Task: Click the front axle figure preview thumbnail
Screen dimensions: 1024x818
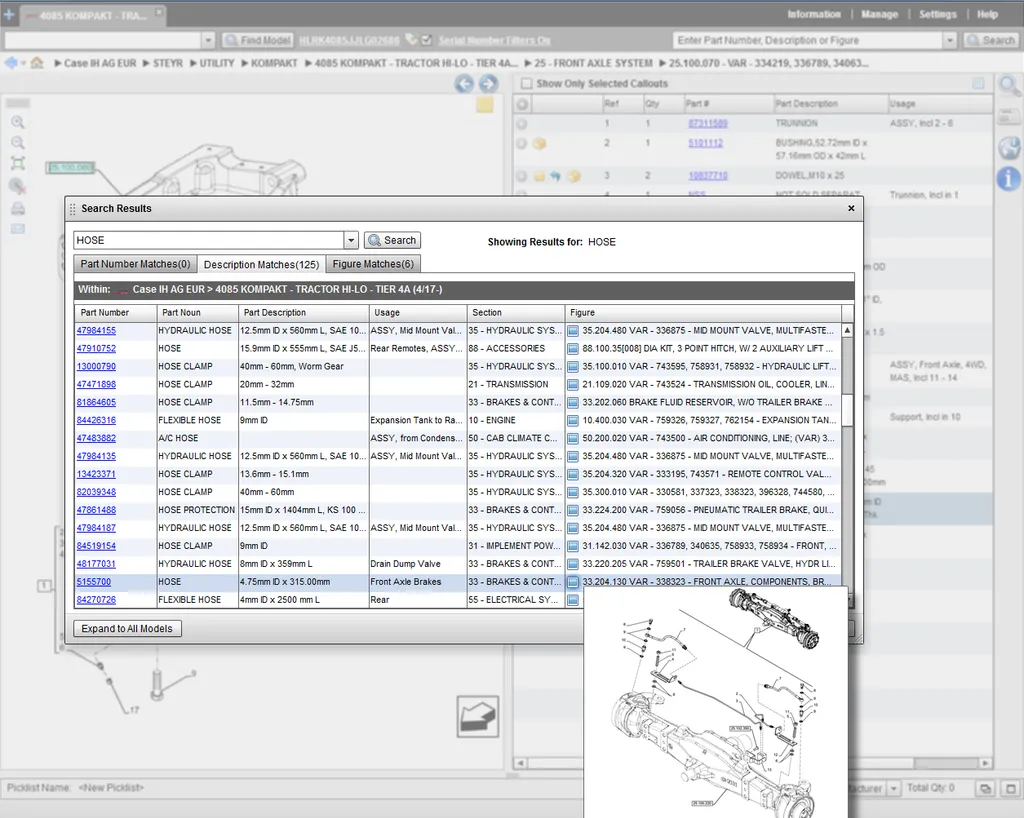Action: click(x=716, y=702)
